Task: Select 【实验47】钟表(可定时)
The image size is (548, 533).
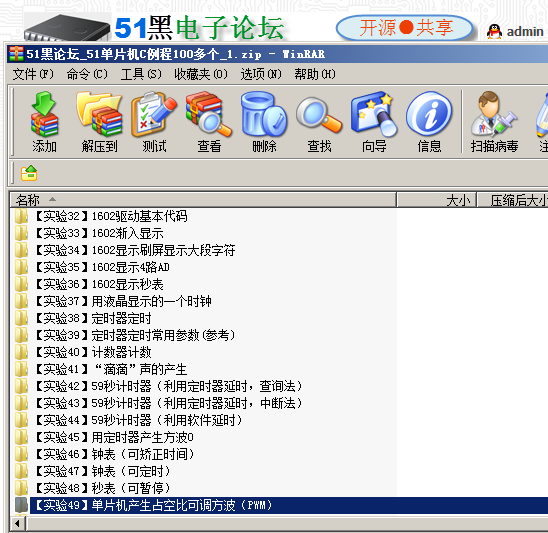Action: 103,471
